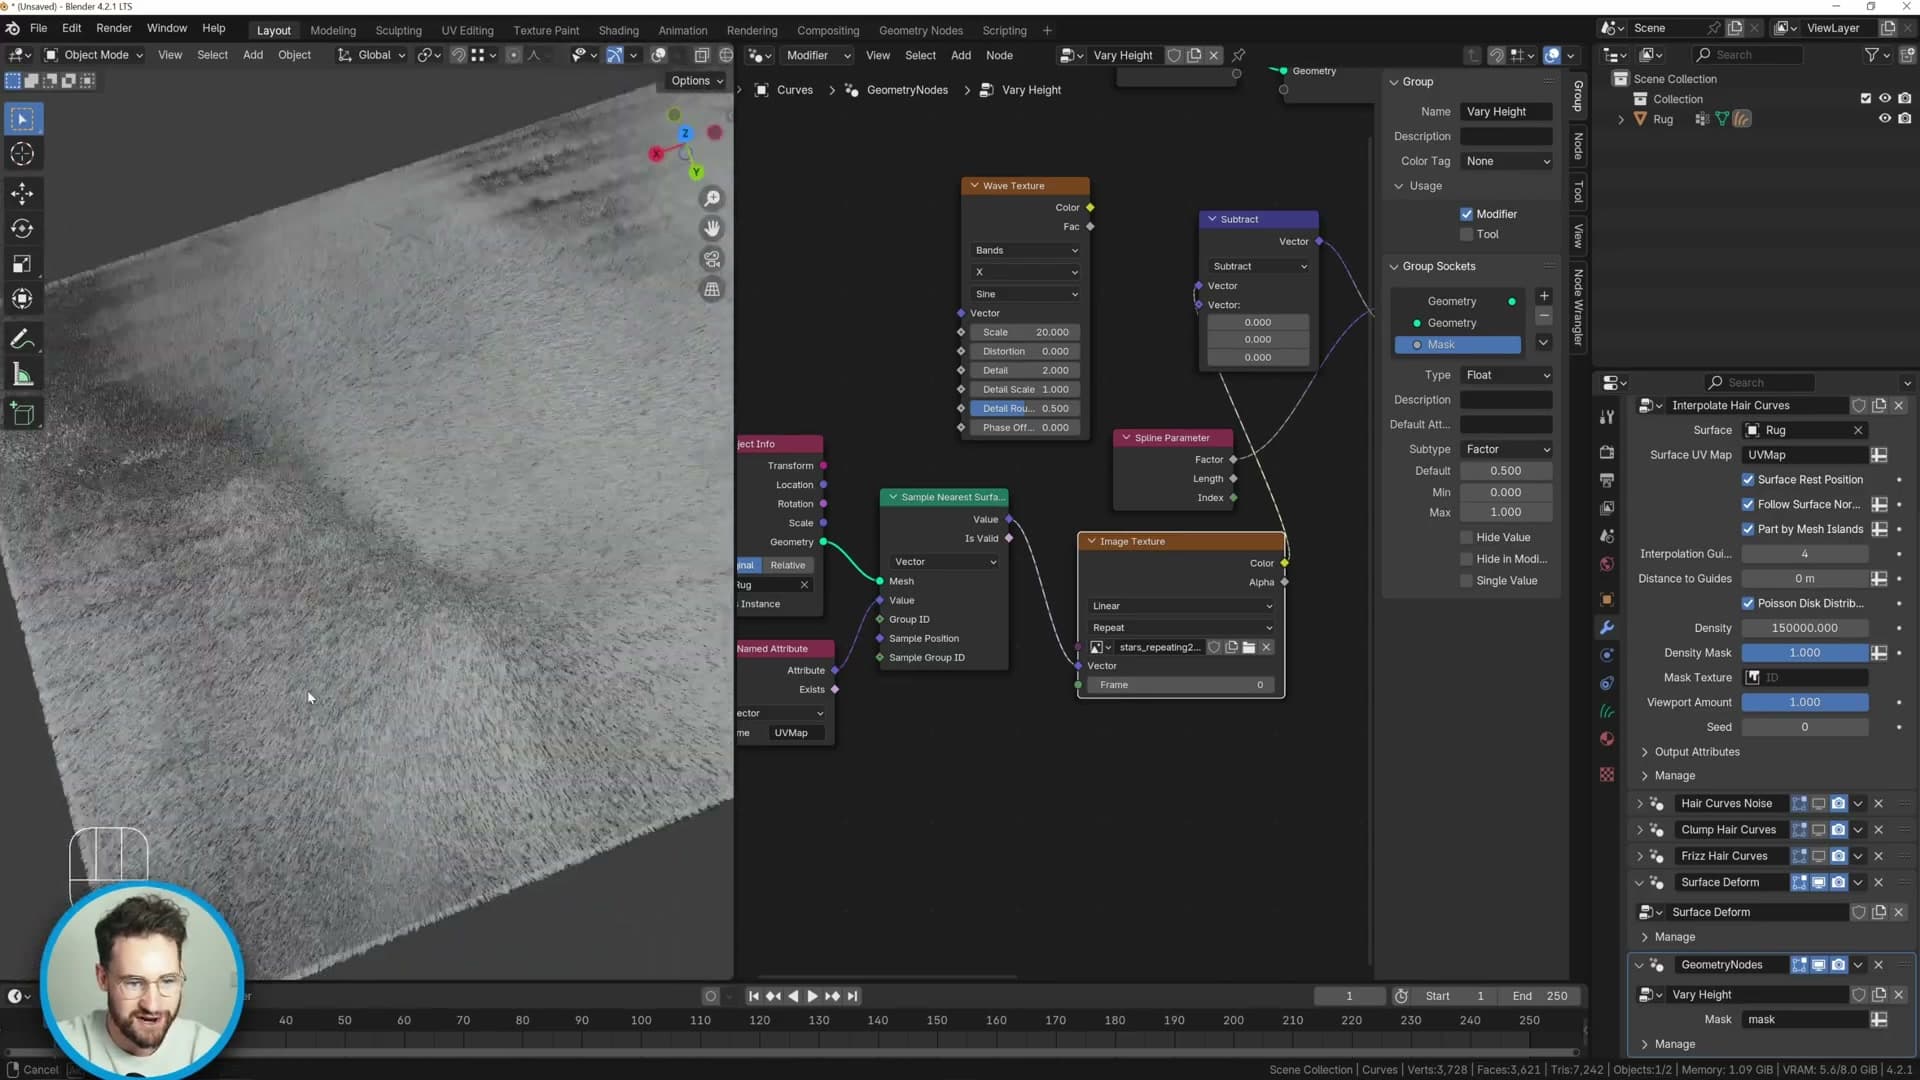The height and width of the screenshot is (1080, 1920).
Task: Open the Color Tag dropdown
Action: tap(1506, 161)
